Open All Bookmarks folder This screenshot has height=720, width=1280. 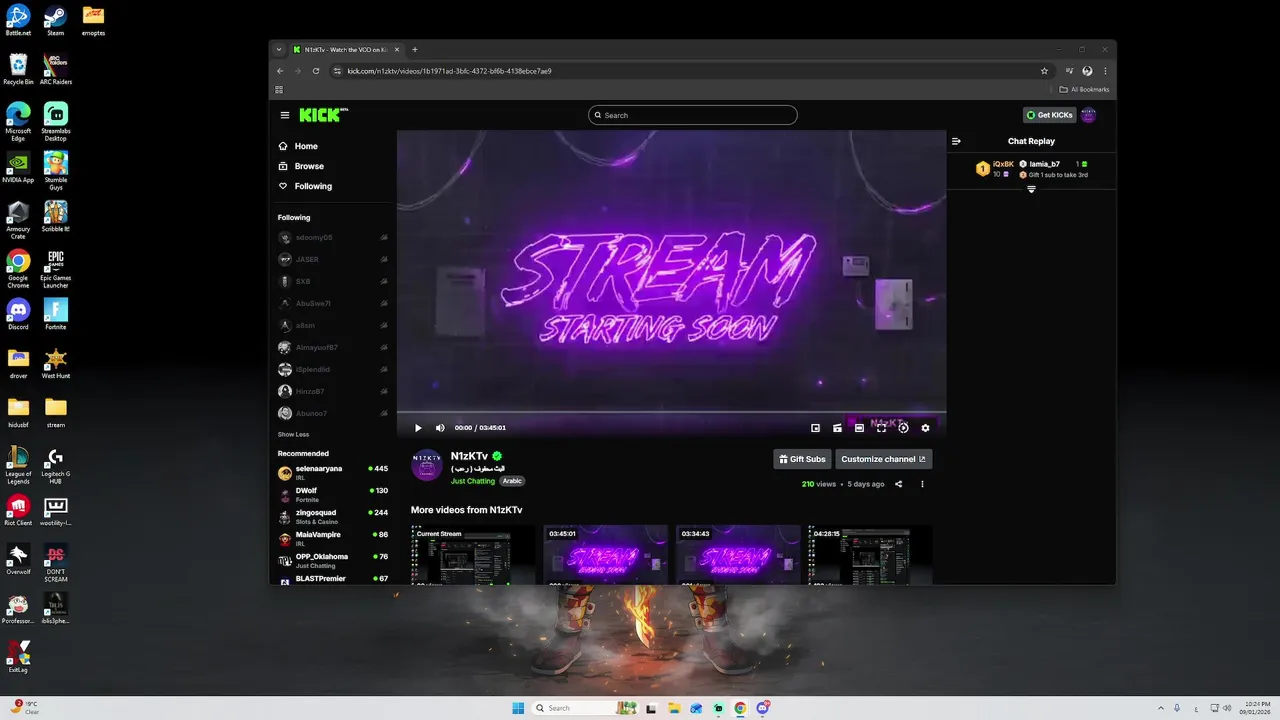pos(1084,89)
